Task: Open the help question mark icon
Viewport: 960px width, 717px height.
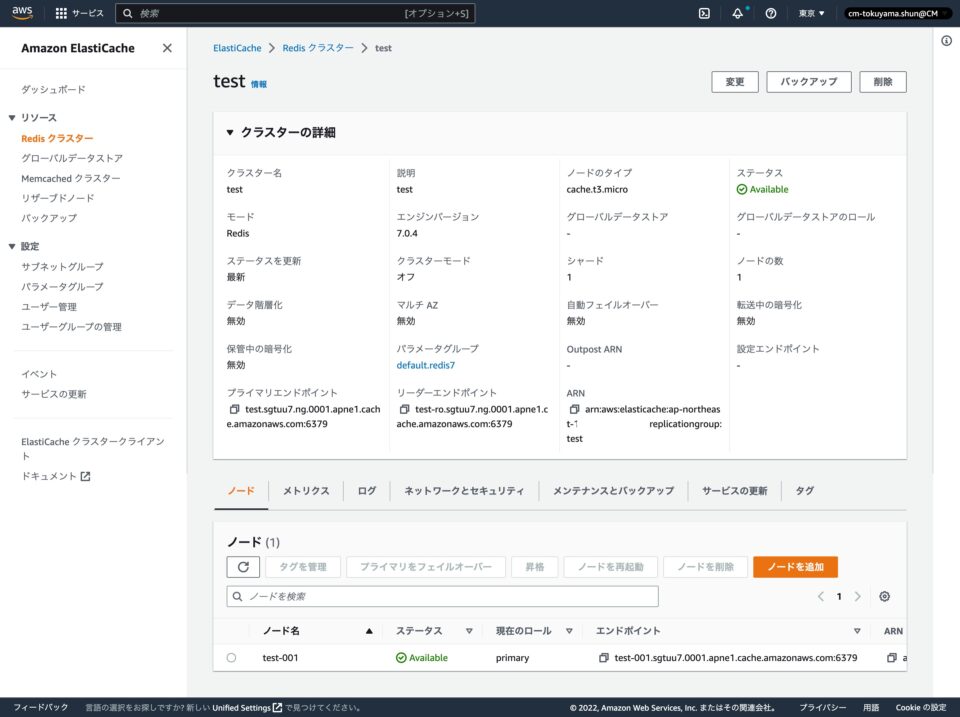Action: point(771,13)
